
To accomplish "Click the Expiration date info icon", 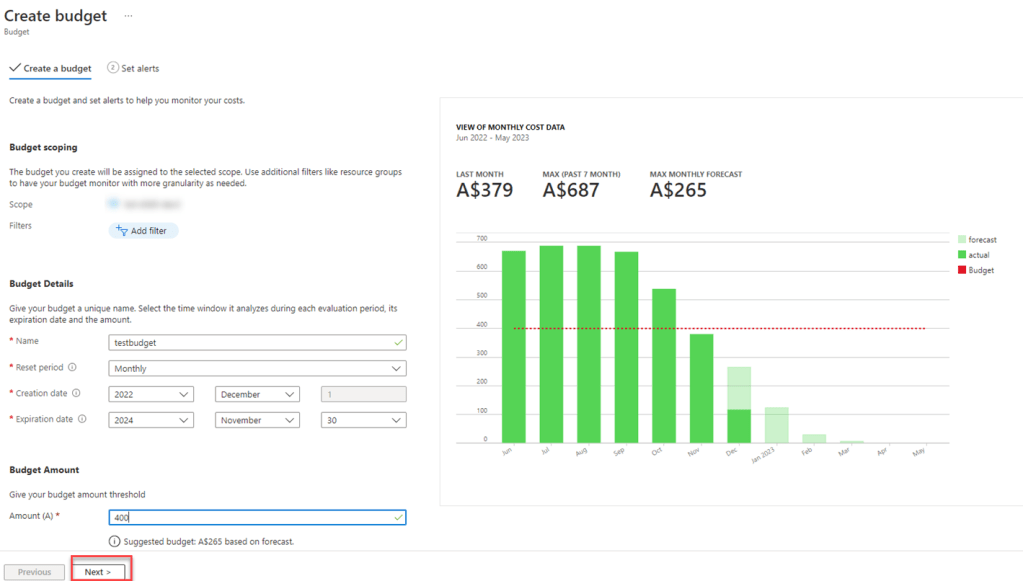I will (82, 420).
